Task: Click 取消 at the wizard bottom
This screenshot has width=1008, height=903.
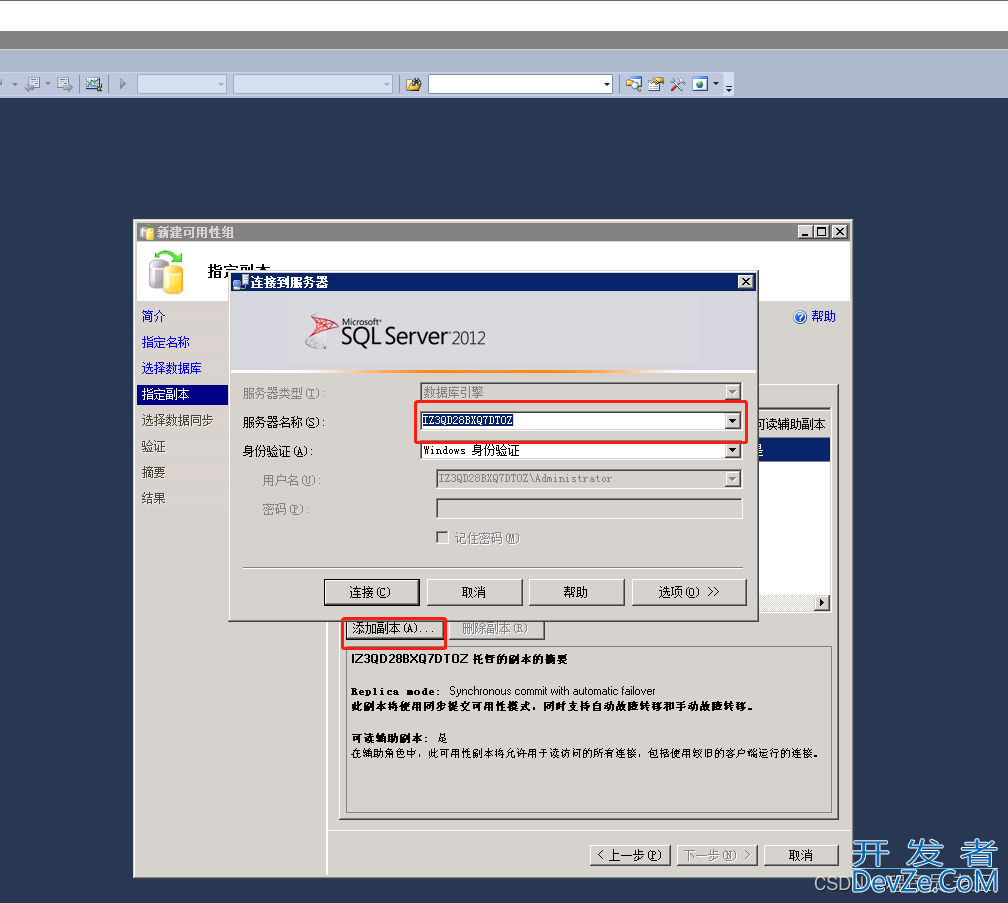Action: 801,855
